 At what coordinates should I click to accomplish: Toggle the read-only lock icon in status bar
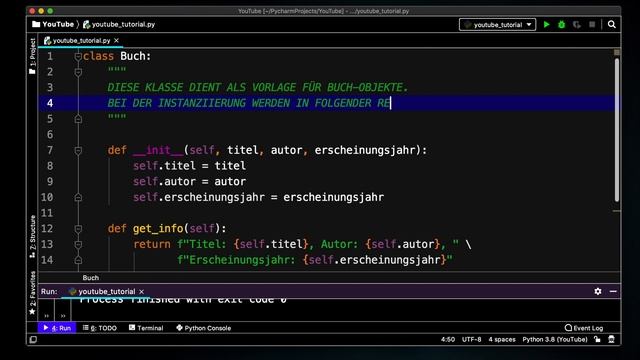click(x=597, y=340)
